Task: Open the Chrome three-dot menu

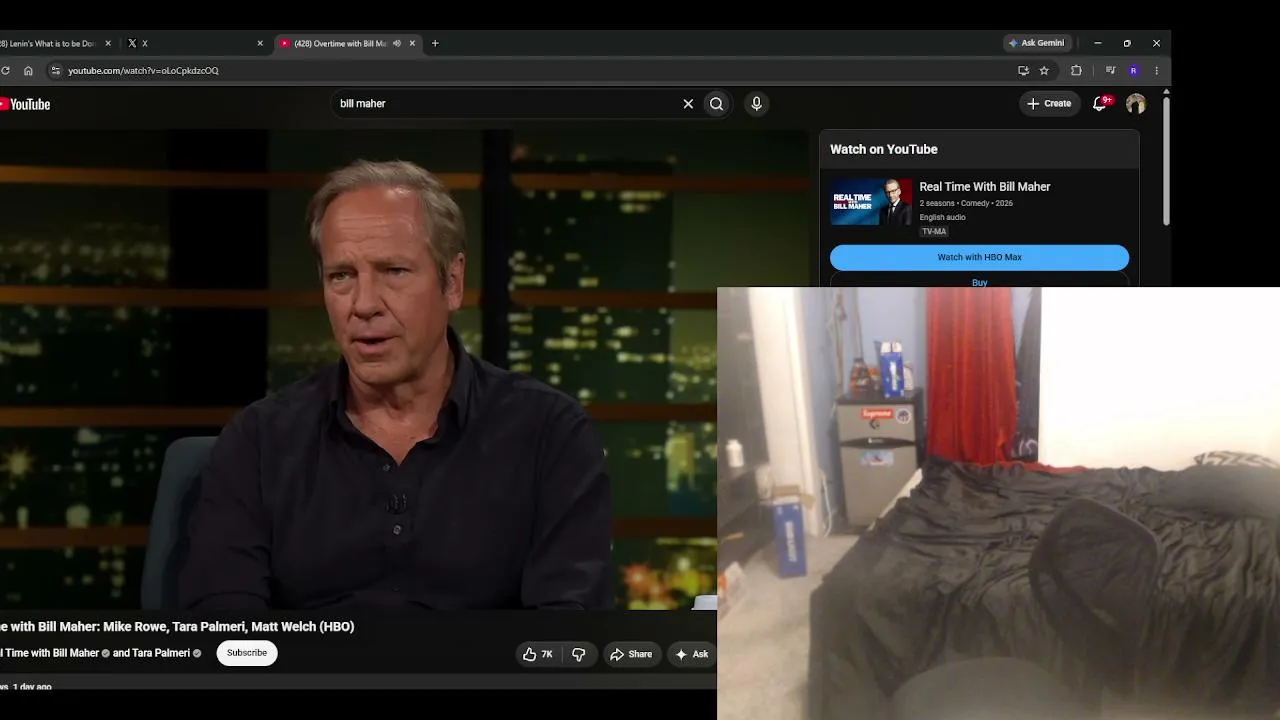Action: [1156, 71]
